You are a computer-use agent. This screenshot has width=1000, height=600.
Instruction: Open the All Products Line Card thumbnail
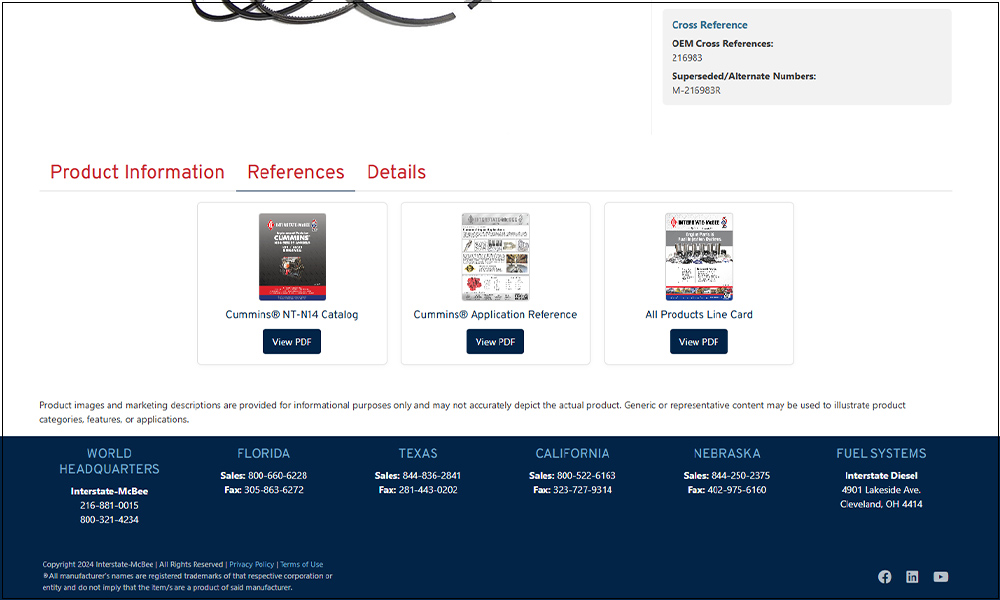(699, 257)
